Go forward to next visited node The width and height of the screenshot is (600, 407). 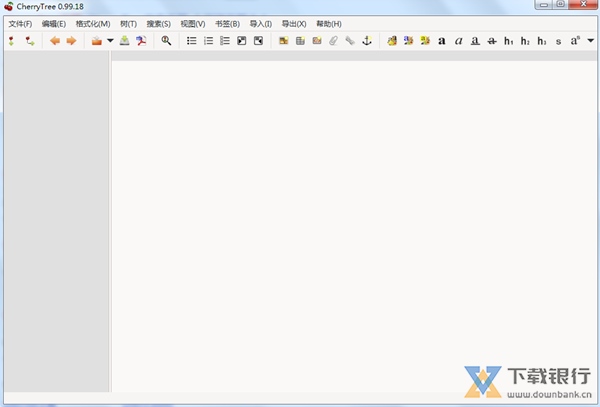pos(71,41)
